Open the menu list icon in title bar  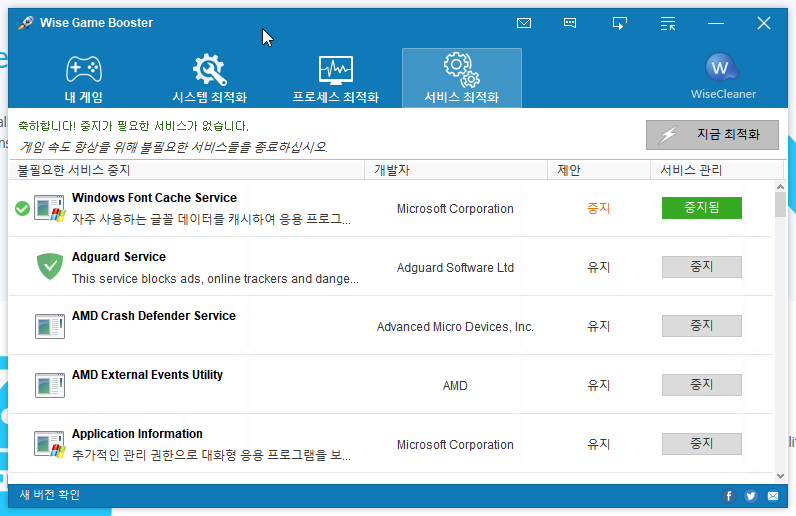tap(668, 23)
